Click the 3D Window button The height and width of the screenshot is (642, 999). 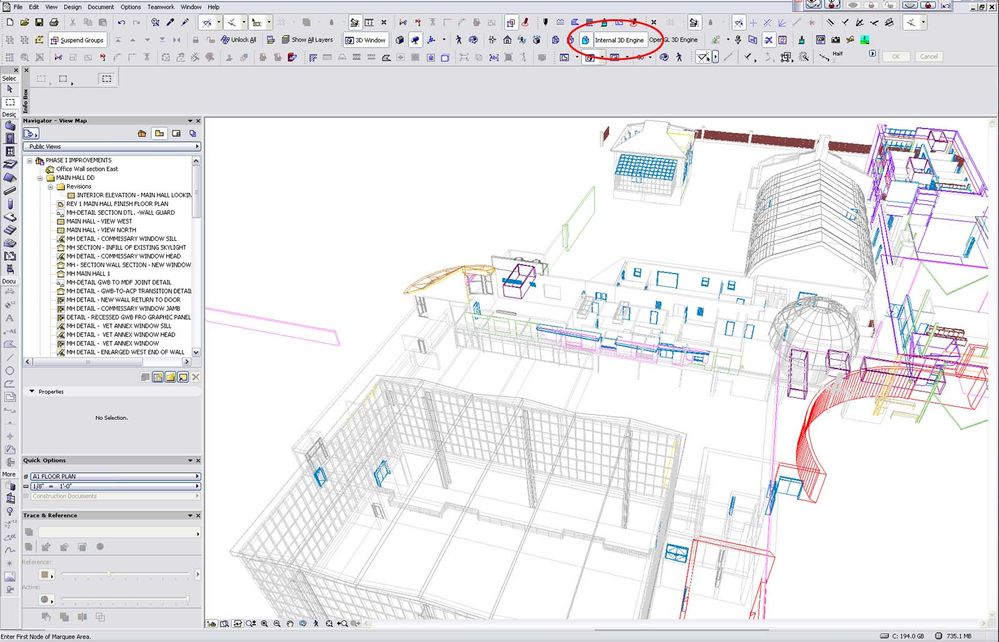(x=366, y=40)
